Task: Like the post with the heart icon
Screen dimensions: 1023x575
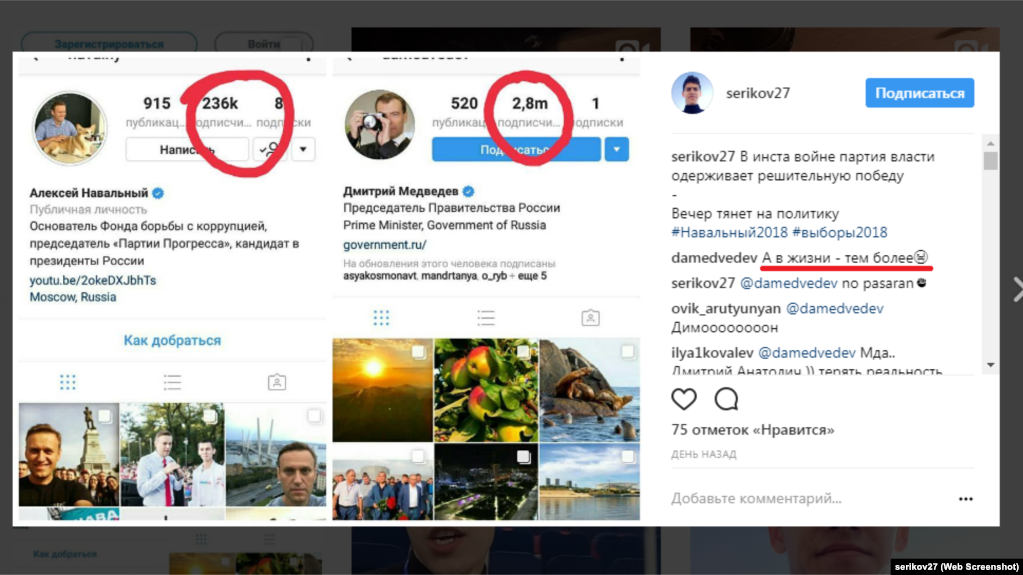Action: (x=684, y=399)
